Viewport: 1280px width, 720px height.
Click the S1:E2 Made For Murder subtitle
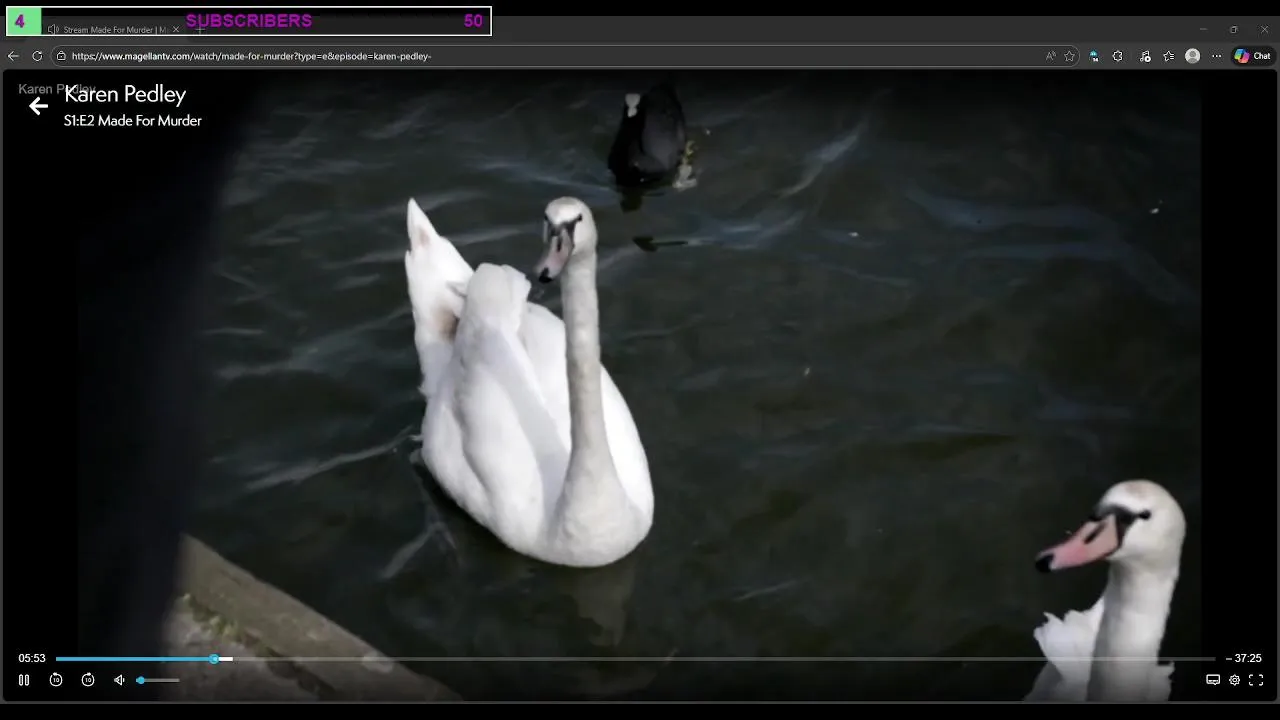133,121
